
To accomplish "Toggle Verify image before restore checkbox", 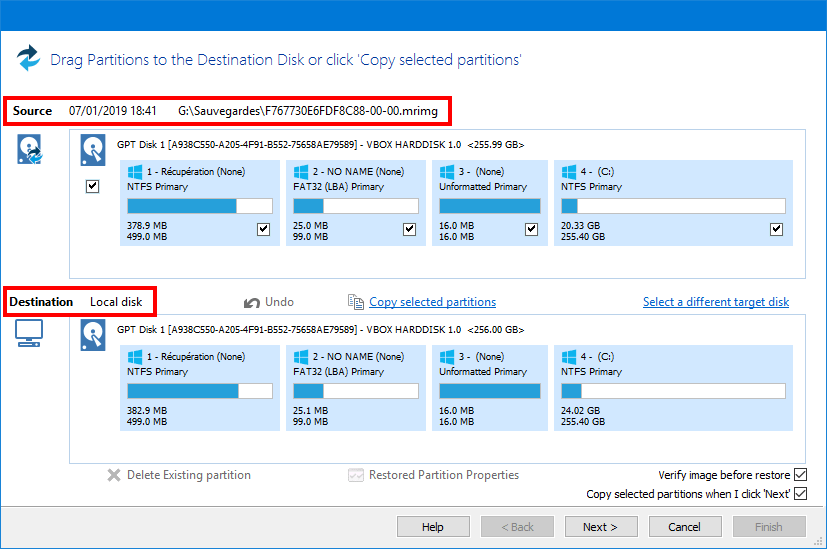I will (x=801, y=475).
